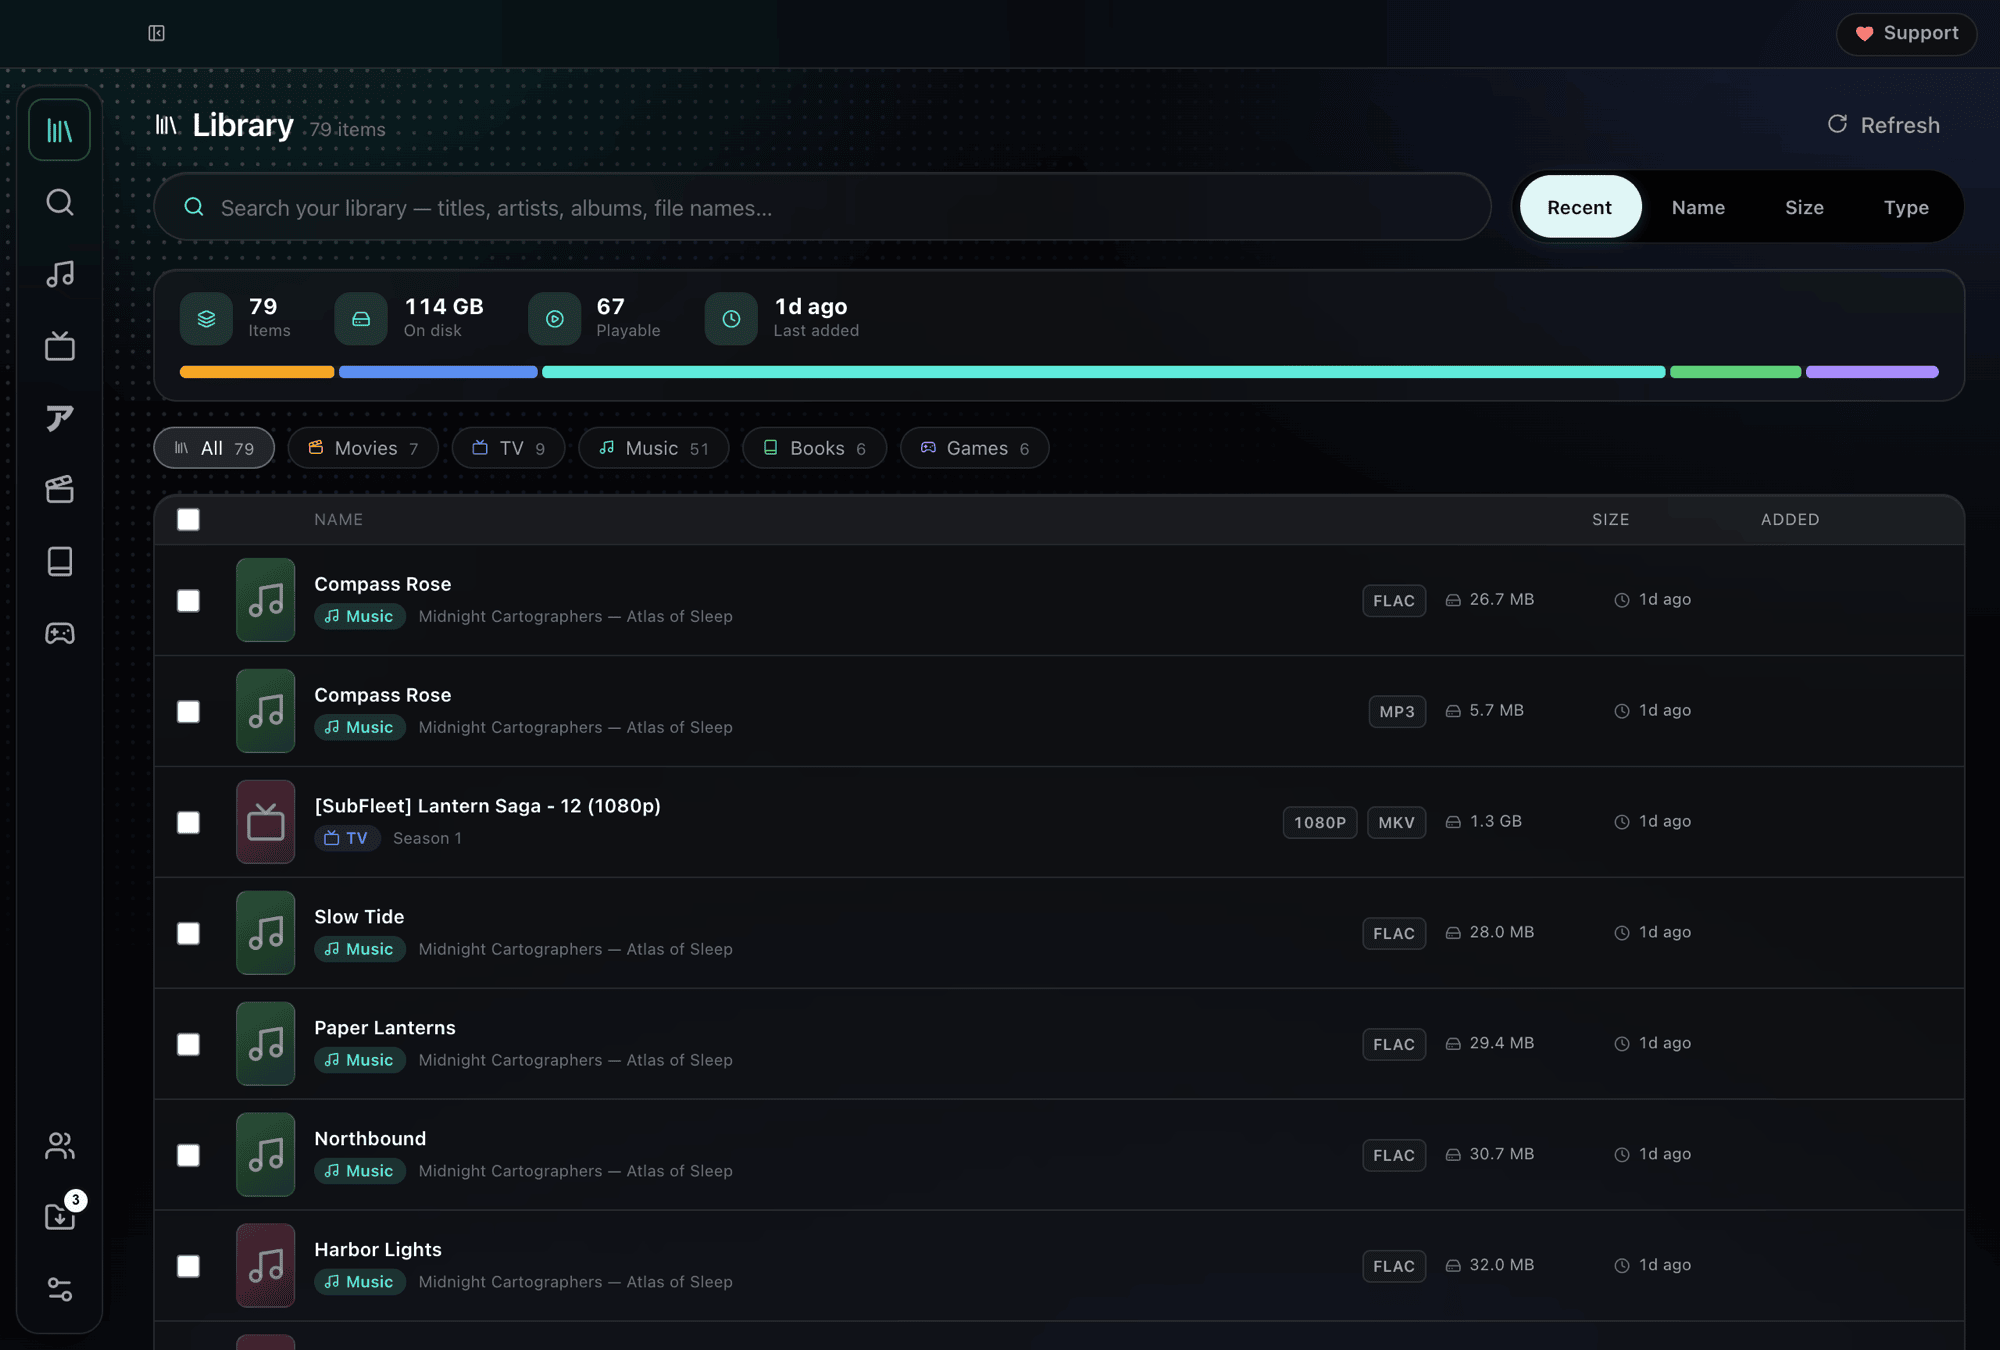The width and height of the screenshot is (2000, 1350).
Task: Open the Harbor Lights track artwork
Action: (x=265, y=1266)
